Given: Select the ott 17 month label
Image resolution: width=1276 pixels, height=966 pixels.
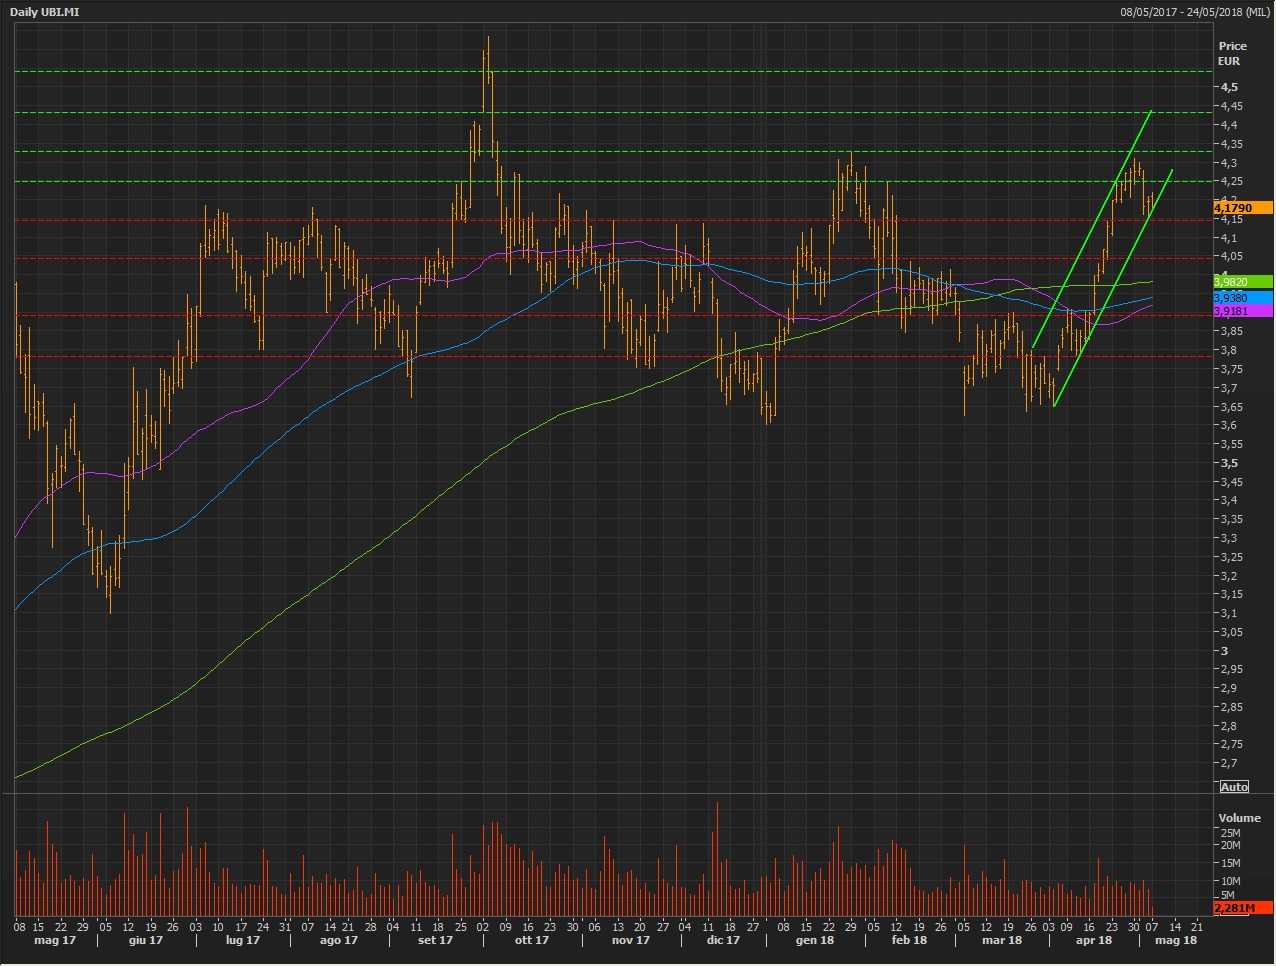Looking at the screenshot, I should [531, 941].
